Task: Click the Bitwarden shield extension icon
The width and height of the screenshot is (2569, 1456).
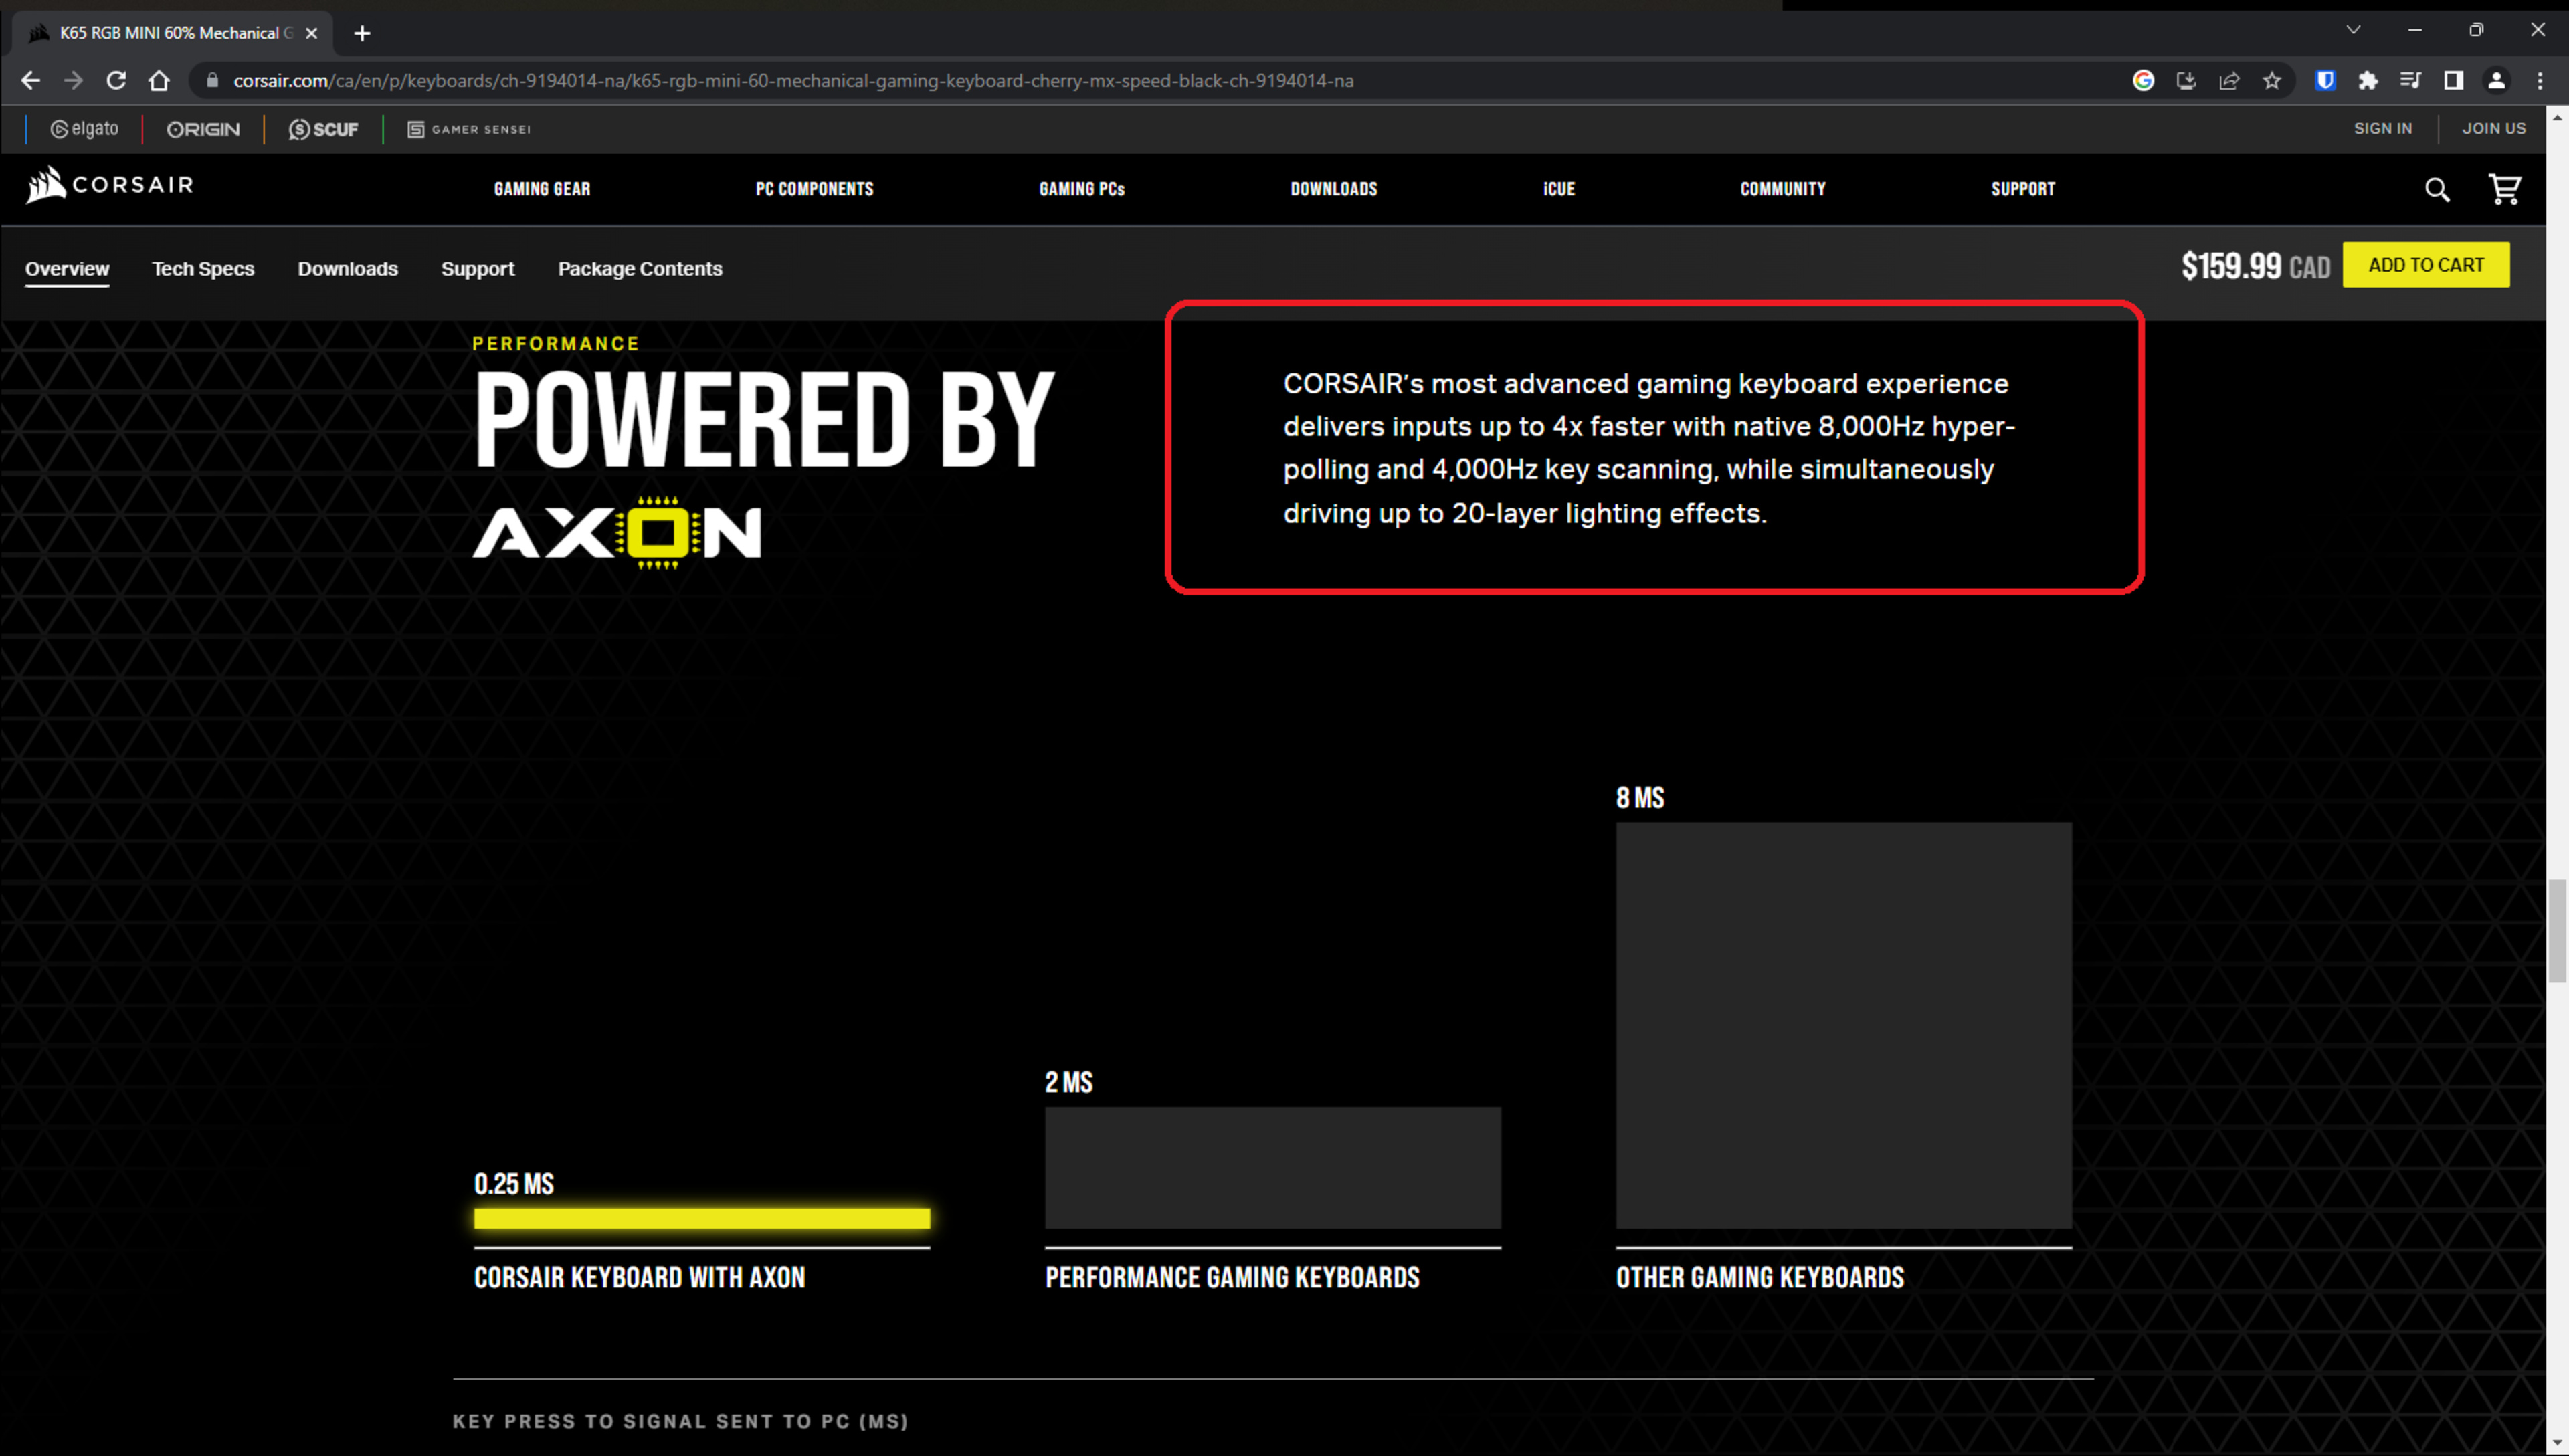Action: pyautogui.click(x=2325, y=81)
